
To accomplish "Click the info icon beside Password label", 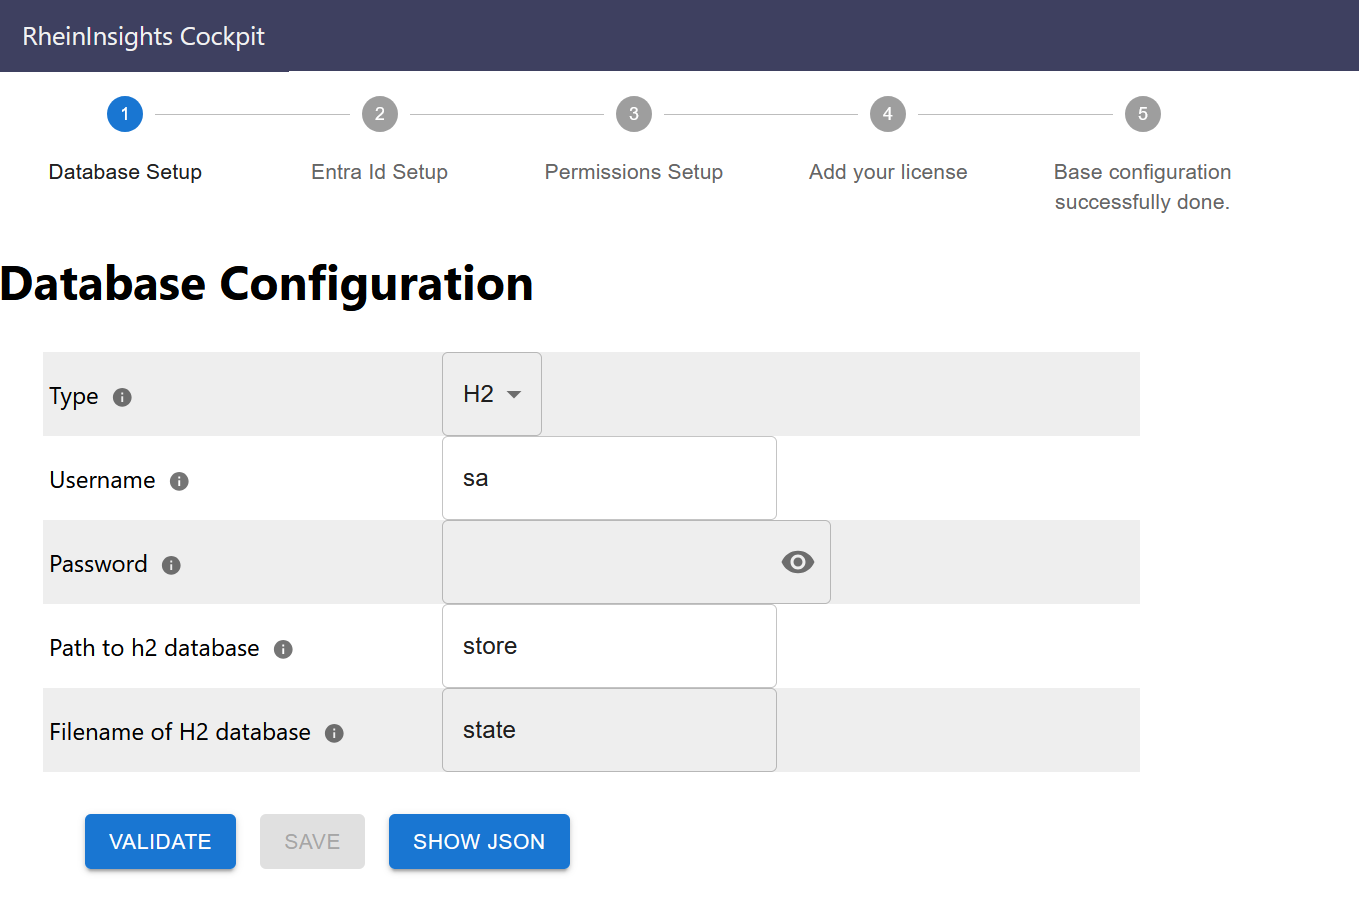I will tap(171, 565).
